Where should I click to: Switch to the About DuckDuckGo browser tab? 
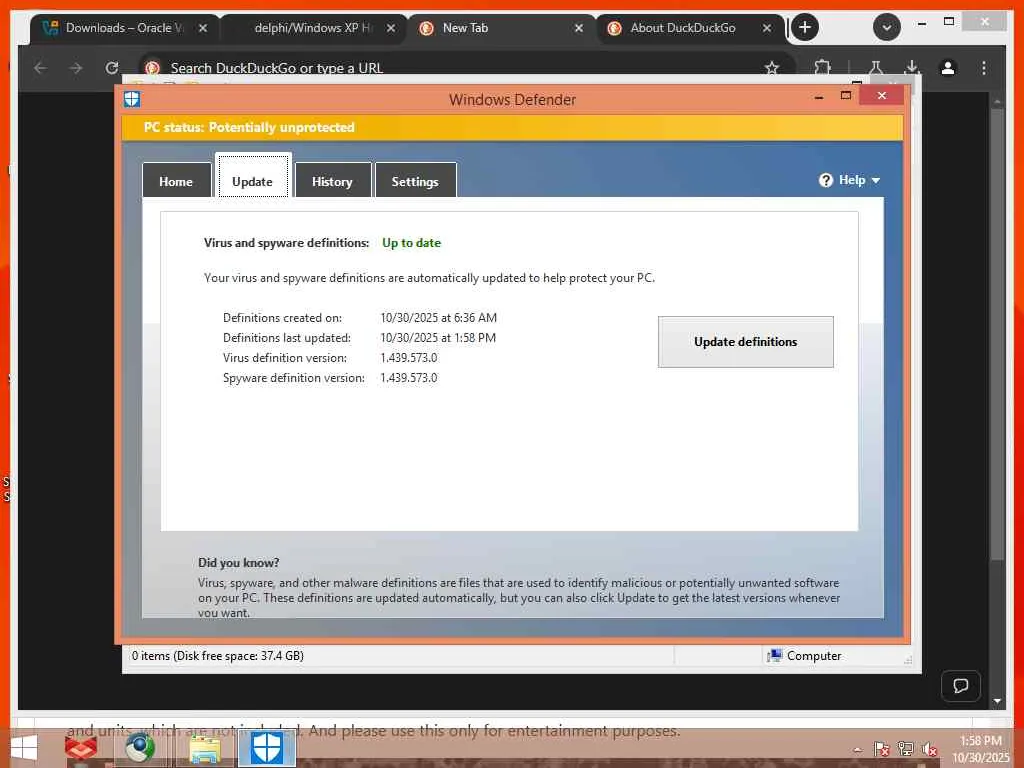click(688, 28)
